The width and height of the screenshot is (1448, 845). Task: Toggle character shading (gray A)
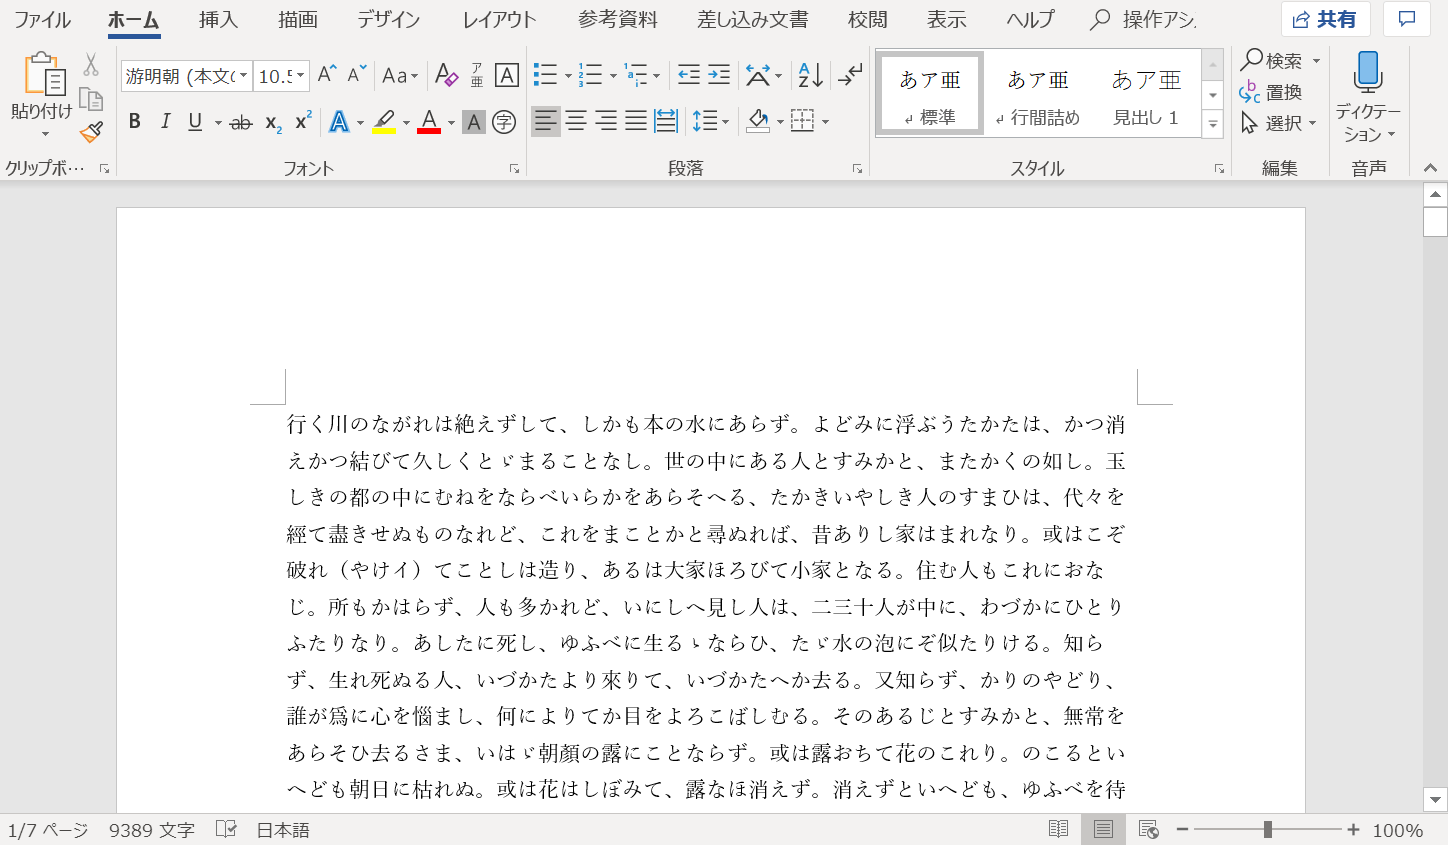pos(474,122)
